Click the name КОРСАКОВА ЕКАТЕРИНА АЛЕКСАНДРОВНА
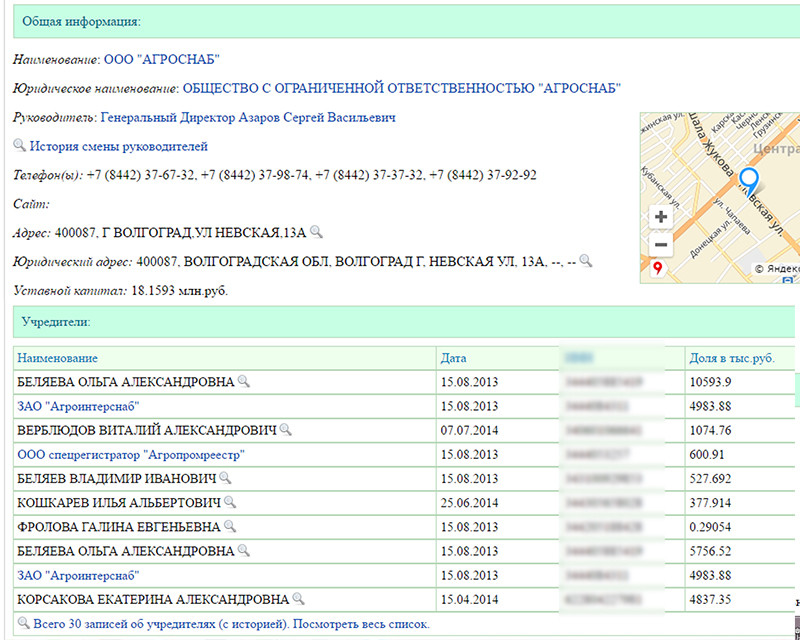The image size is (800, 640). click(x=153, y=599)
